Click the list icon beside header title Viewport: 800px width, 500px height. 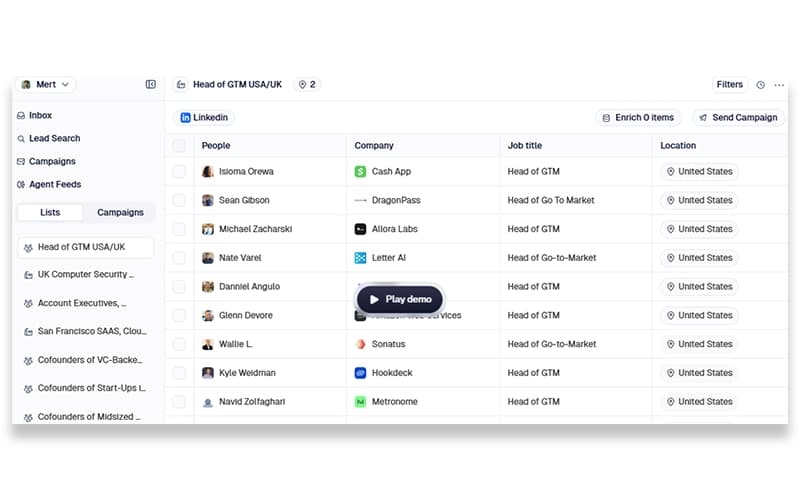click(181, 85)
